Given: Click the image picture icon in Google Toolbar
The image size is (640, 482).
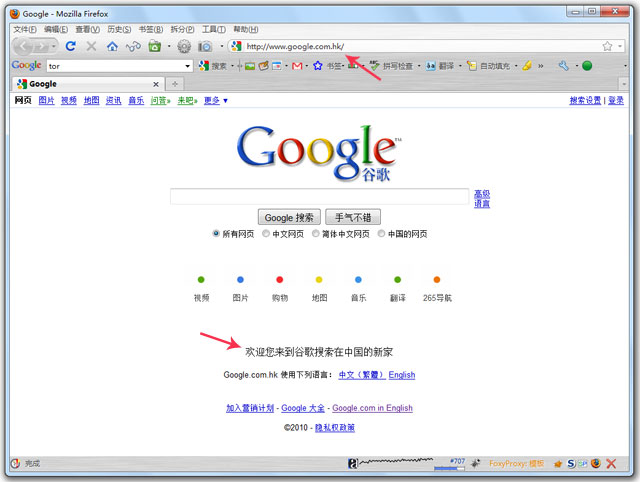Looking at the screenshot, I should pyautogui.click(x=250, y=66).
